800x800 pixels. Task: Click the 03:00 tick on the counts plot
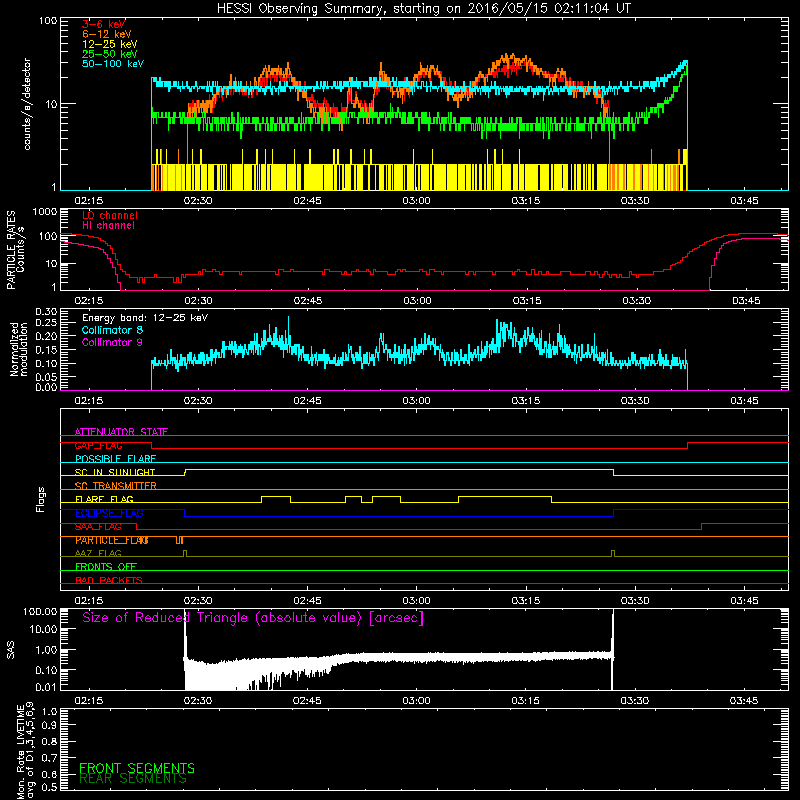coord(416,201)
